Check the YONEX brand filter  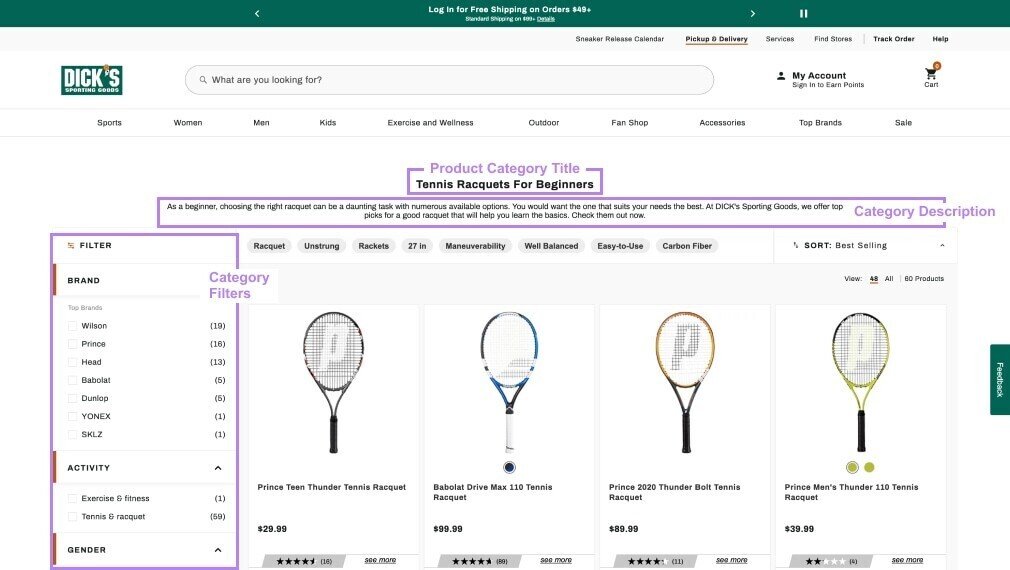[x=72, y=416]
